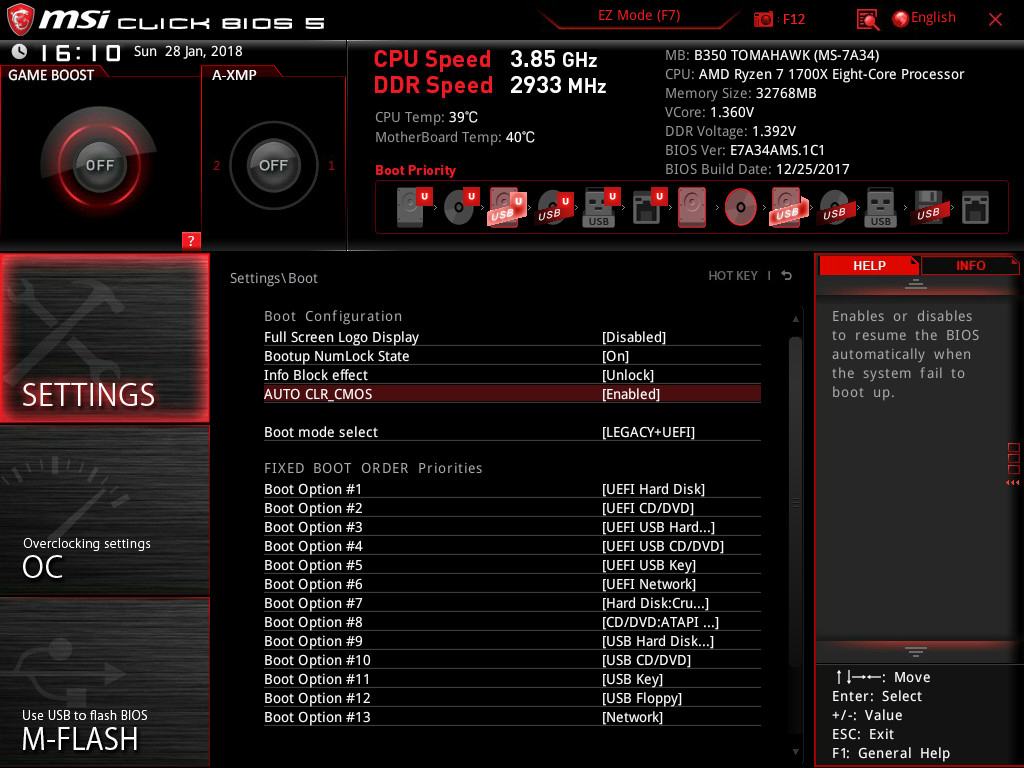
Task: Click the UEFI USB CD/DVD boot icon
Action: click(554, 207)
